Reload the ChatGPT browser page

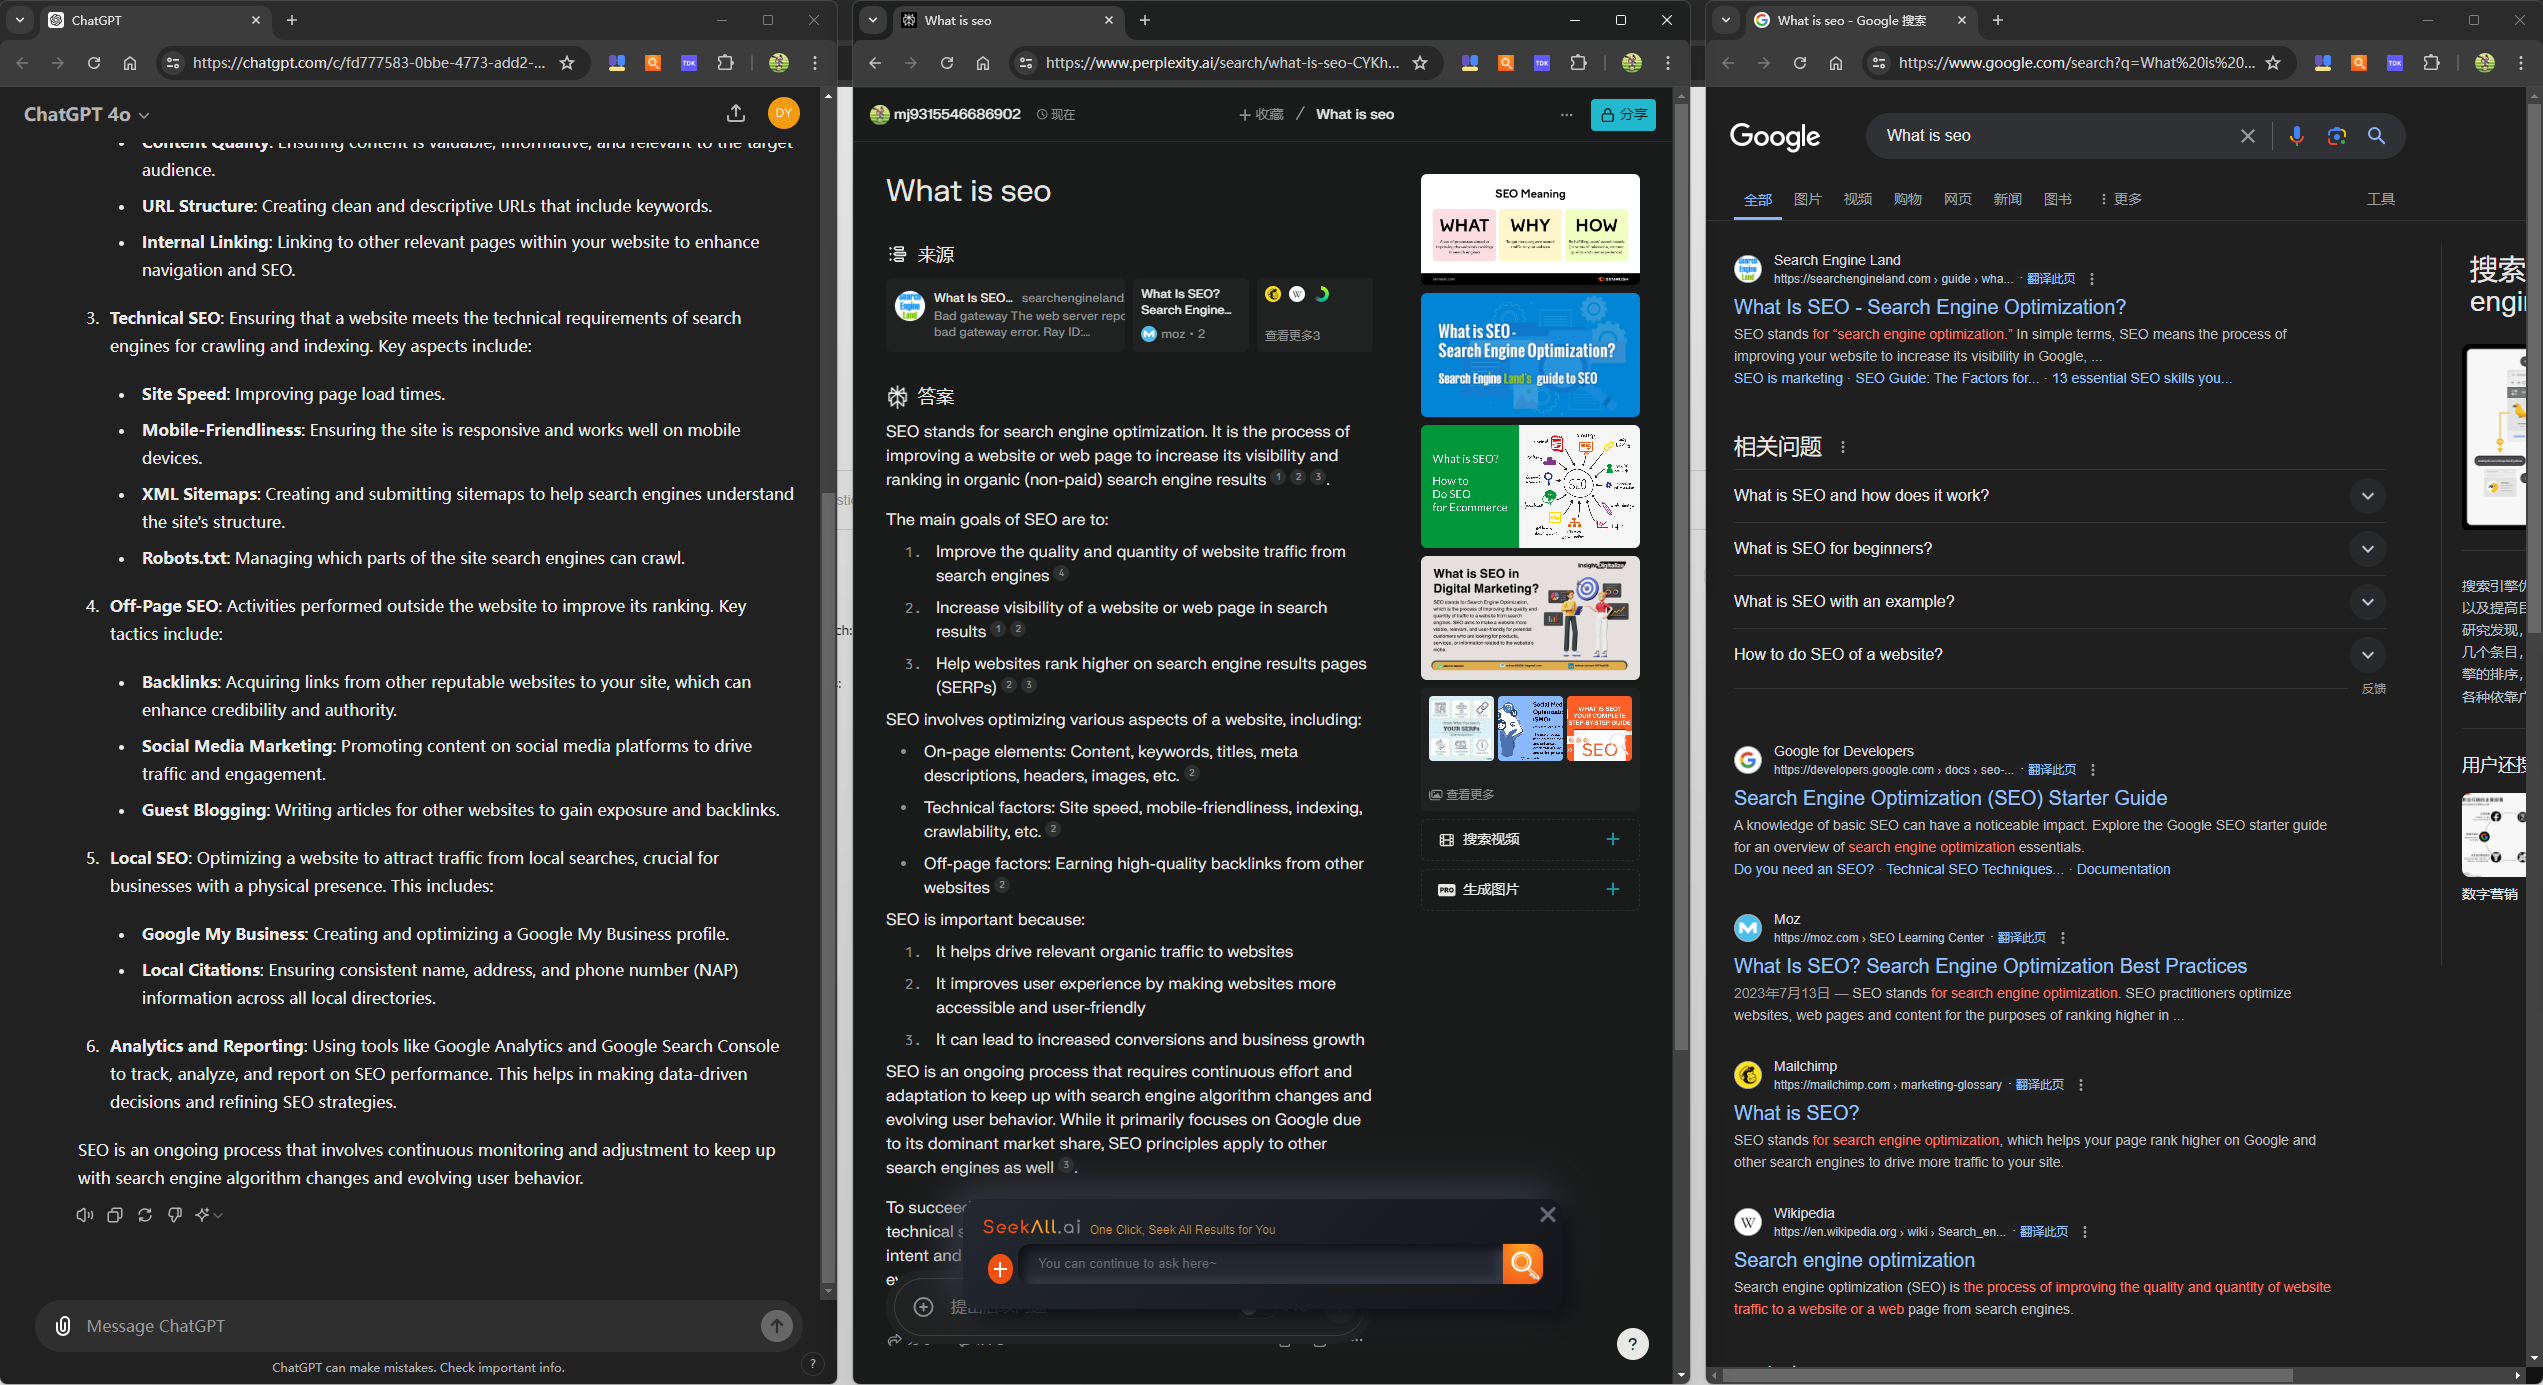tap(94, 63)
